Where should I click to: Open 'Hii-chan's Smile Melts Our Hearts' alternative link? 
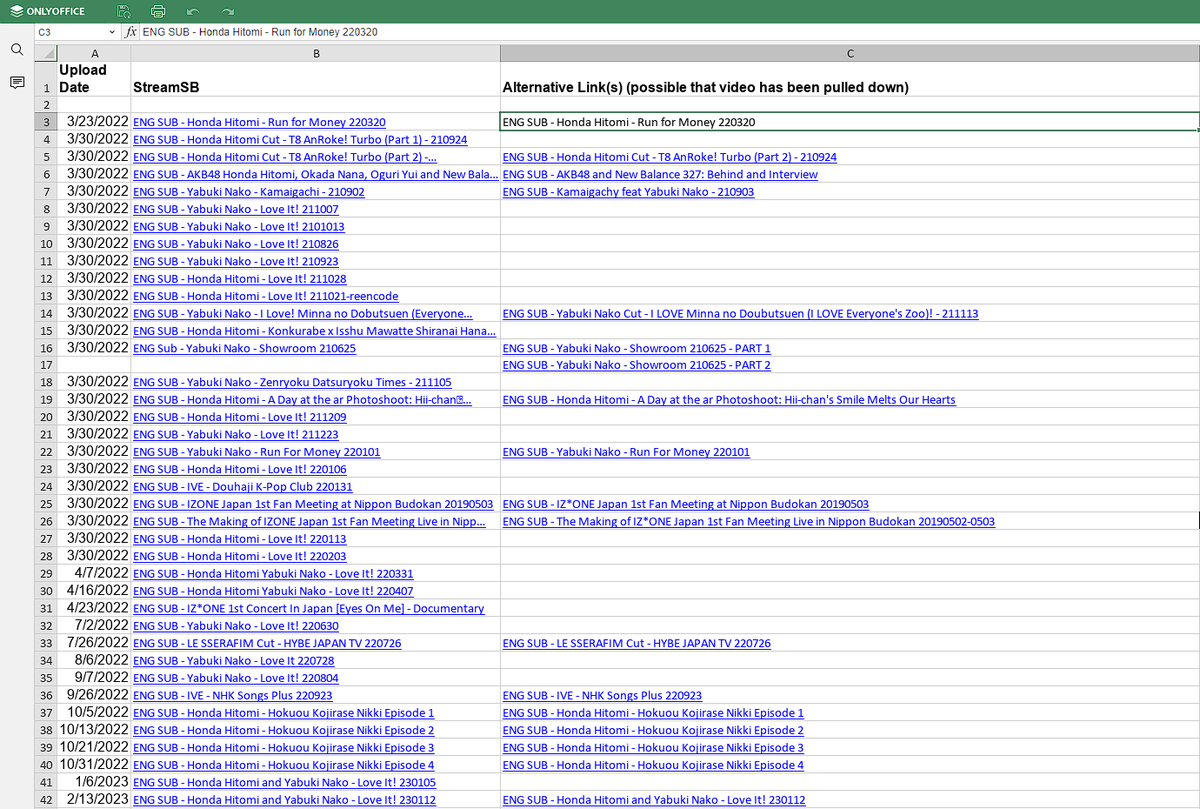coord(729,400)
